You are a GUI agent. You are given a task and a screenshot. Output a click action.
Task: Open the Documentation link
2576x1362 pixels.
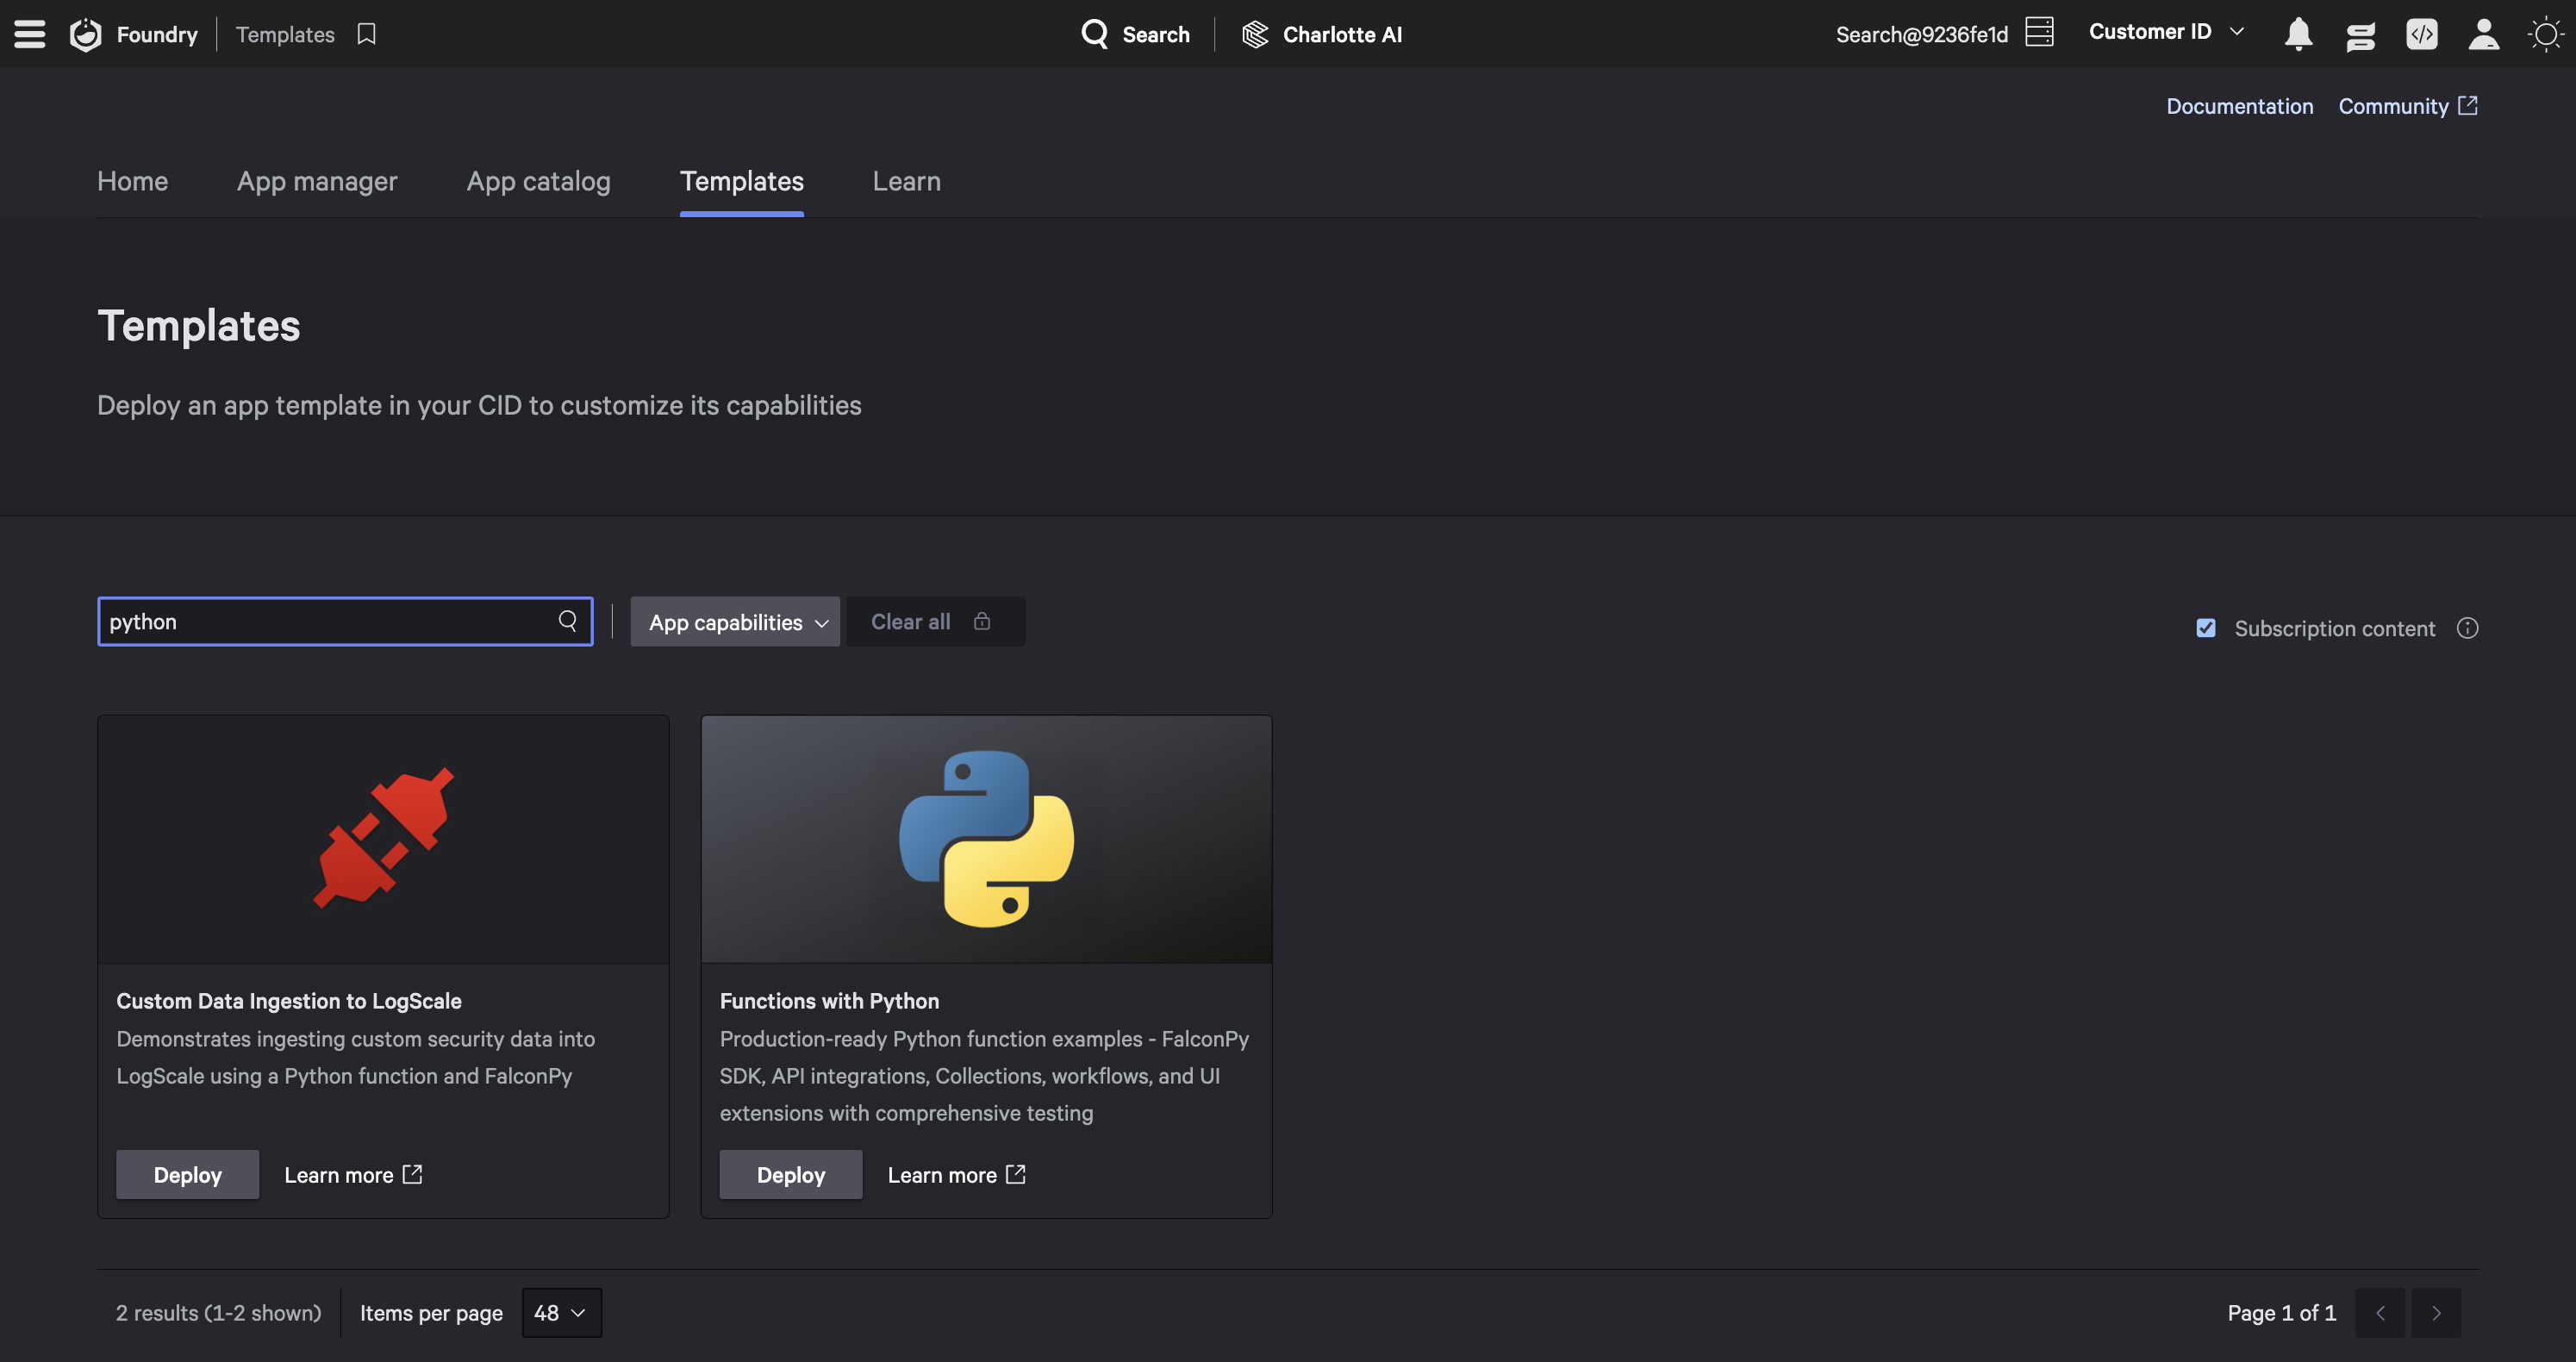coord(2239,106)
